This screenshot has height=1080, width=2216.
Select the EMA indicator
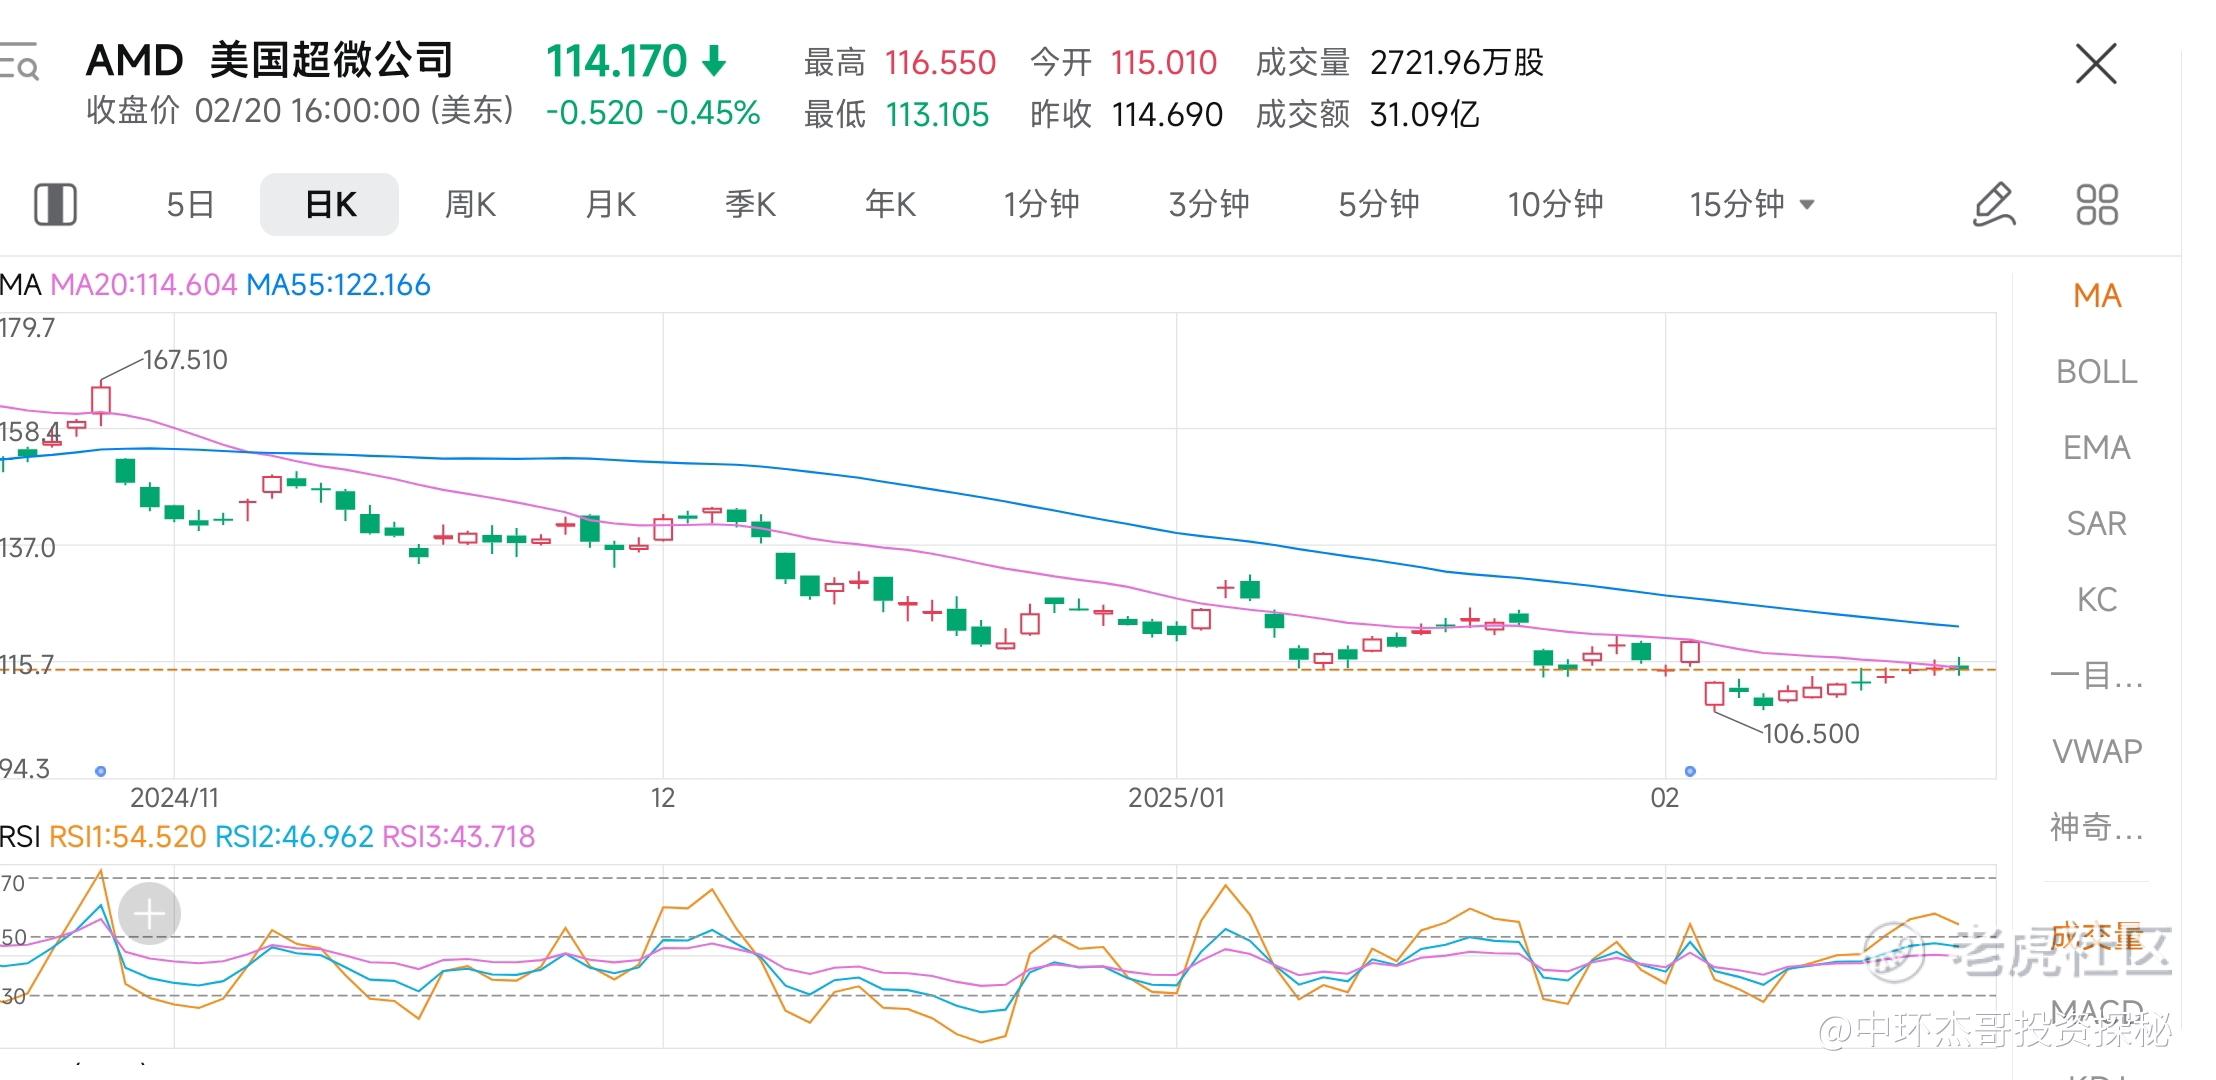[2097, 448]
